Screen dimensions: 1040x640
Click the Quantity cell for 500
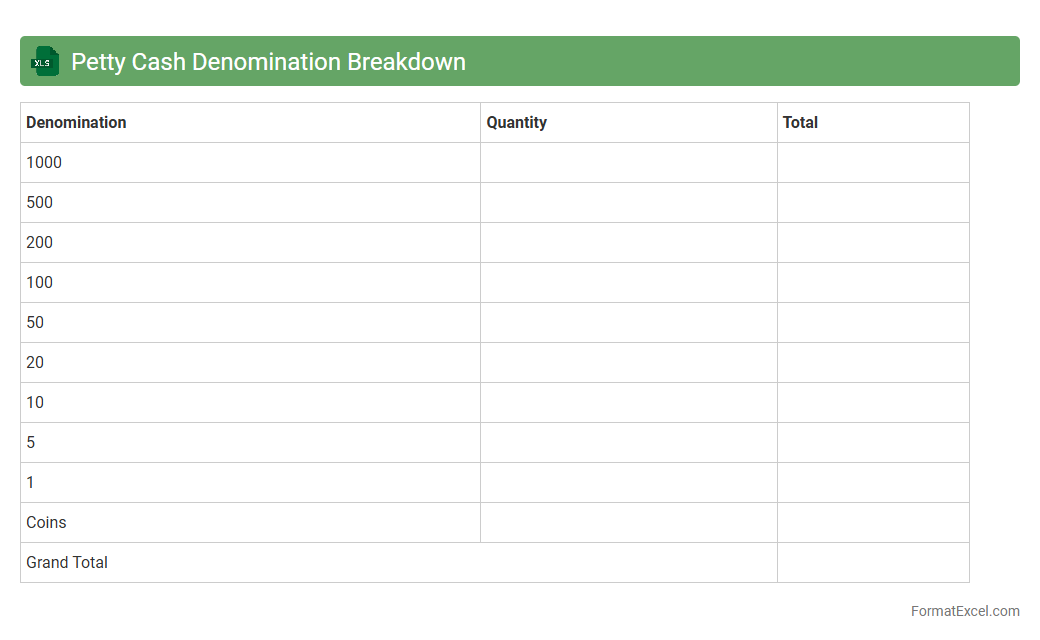[x=628, y=202]
